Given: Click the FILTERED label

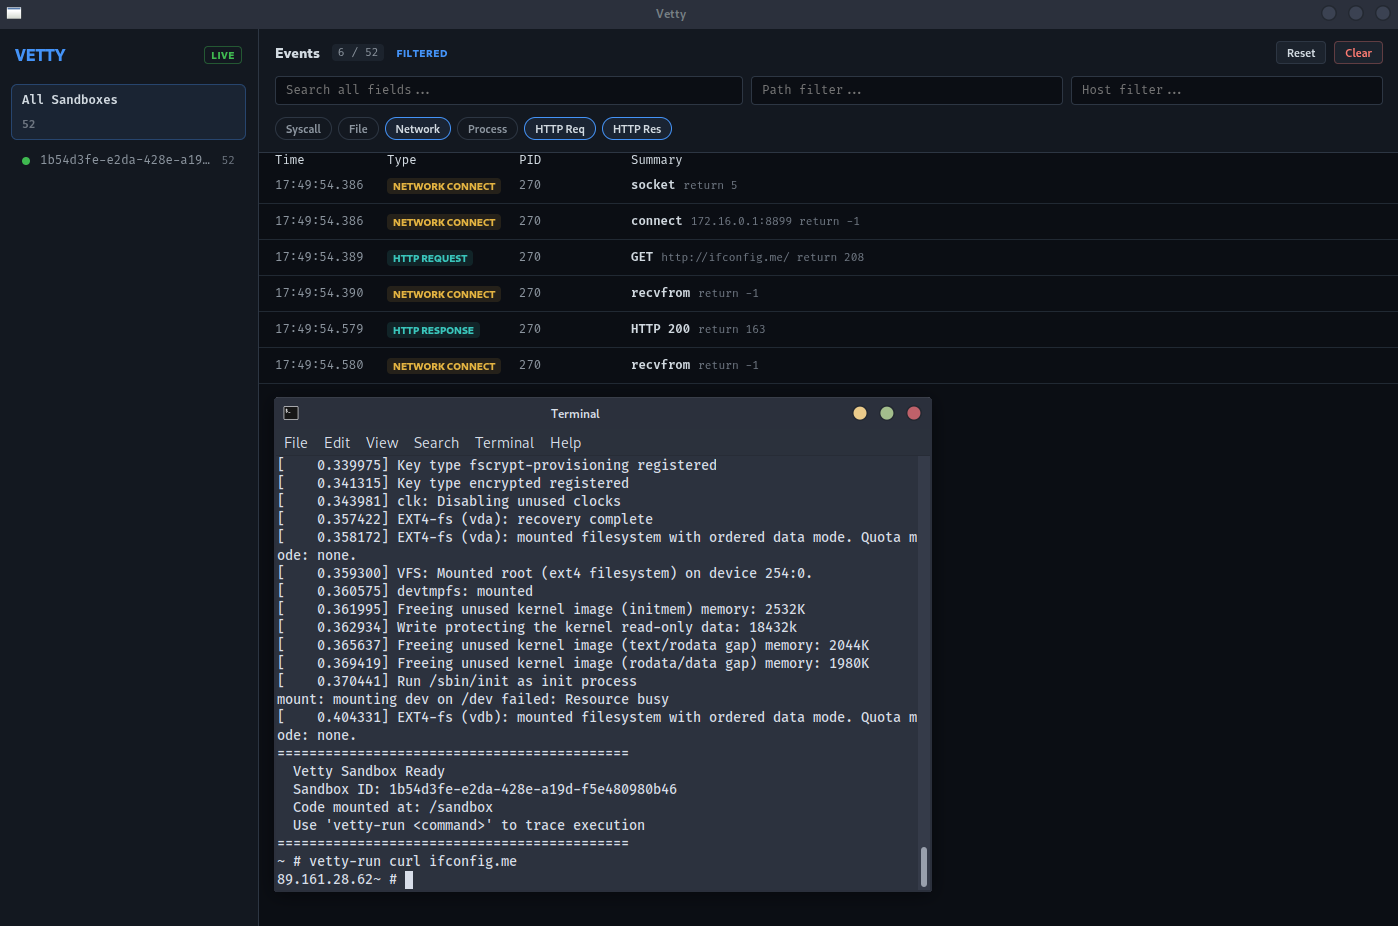Looking at the screenshot, I should [422, 53].
